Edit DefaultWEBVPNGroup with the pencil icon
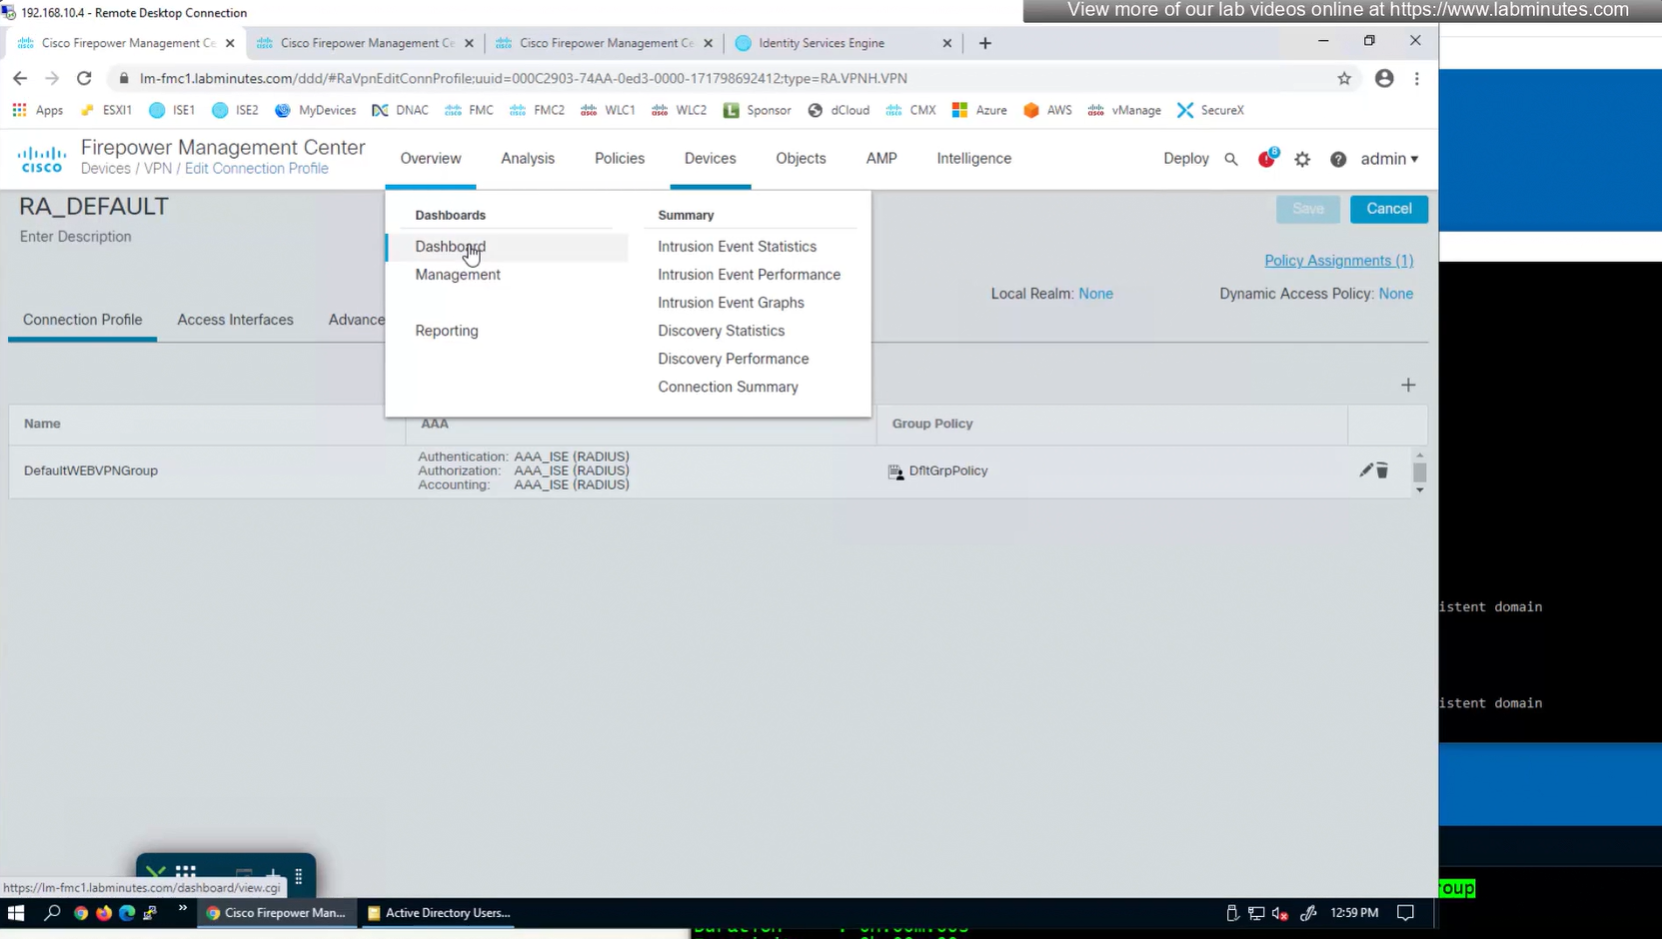The image size is (1662, 939). coord(1366,470)
